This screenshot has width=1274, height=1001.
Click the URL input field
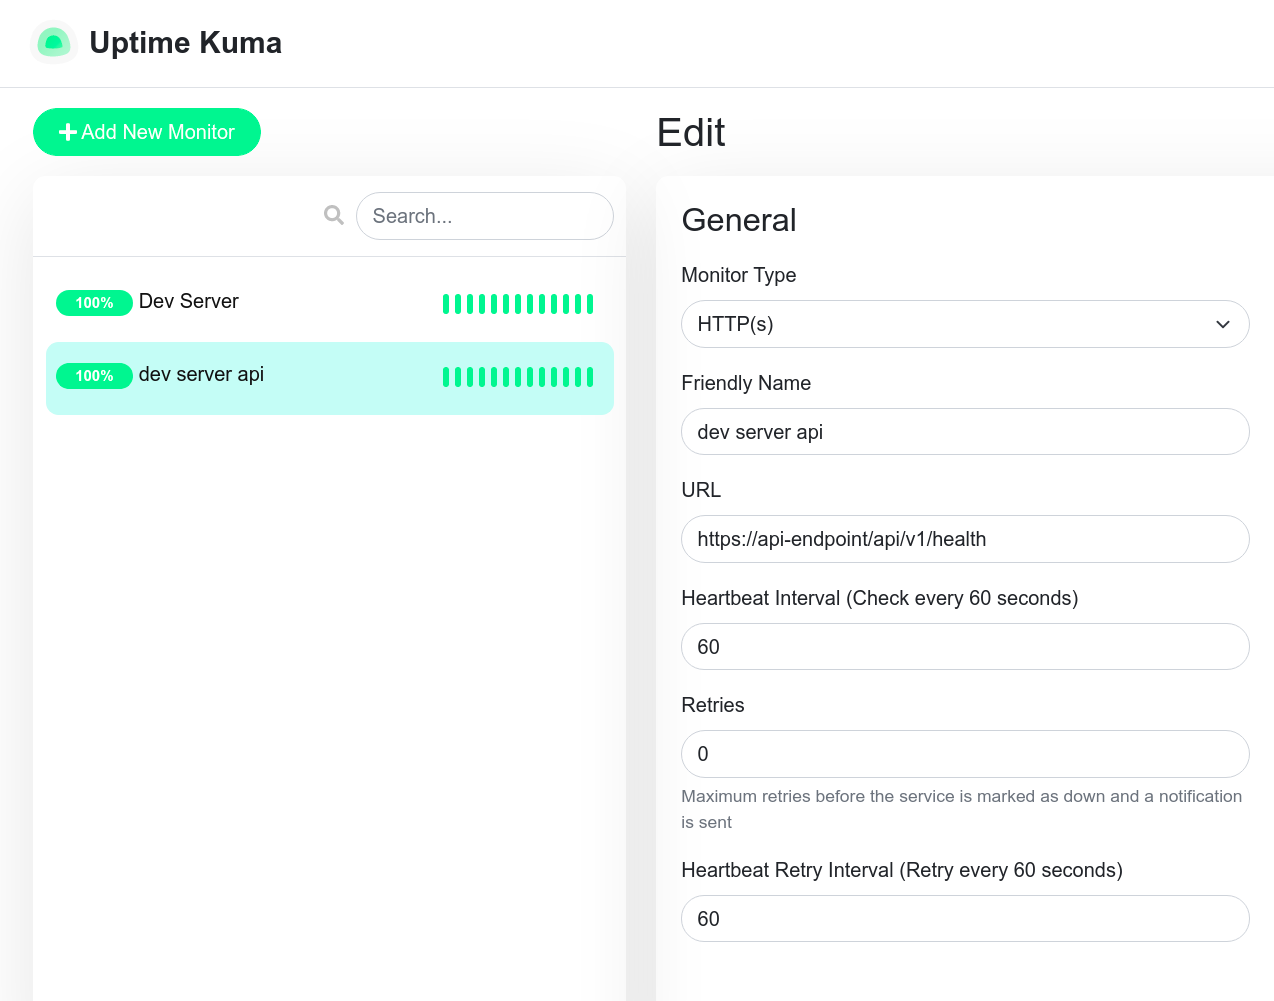(x=964, y=539)
